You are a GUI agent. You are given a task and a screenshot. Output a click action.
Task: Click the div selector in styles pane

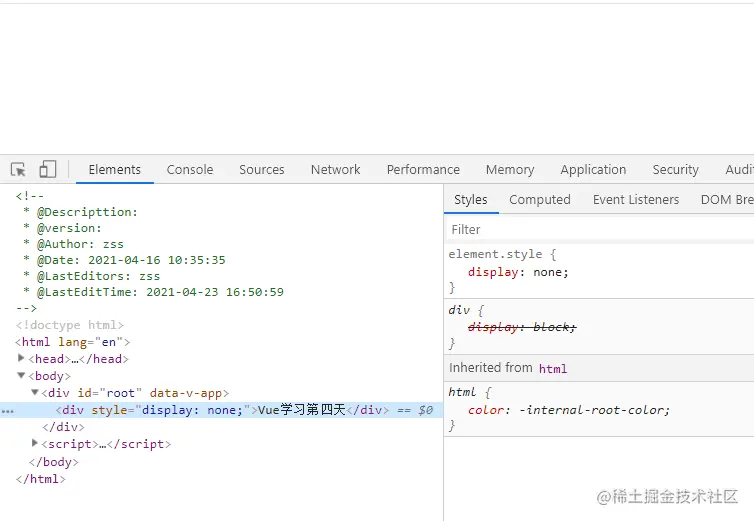459,310
